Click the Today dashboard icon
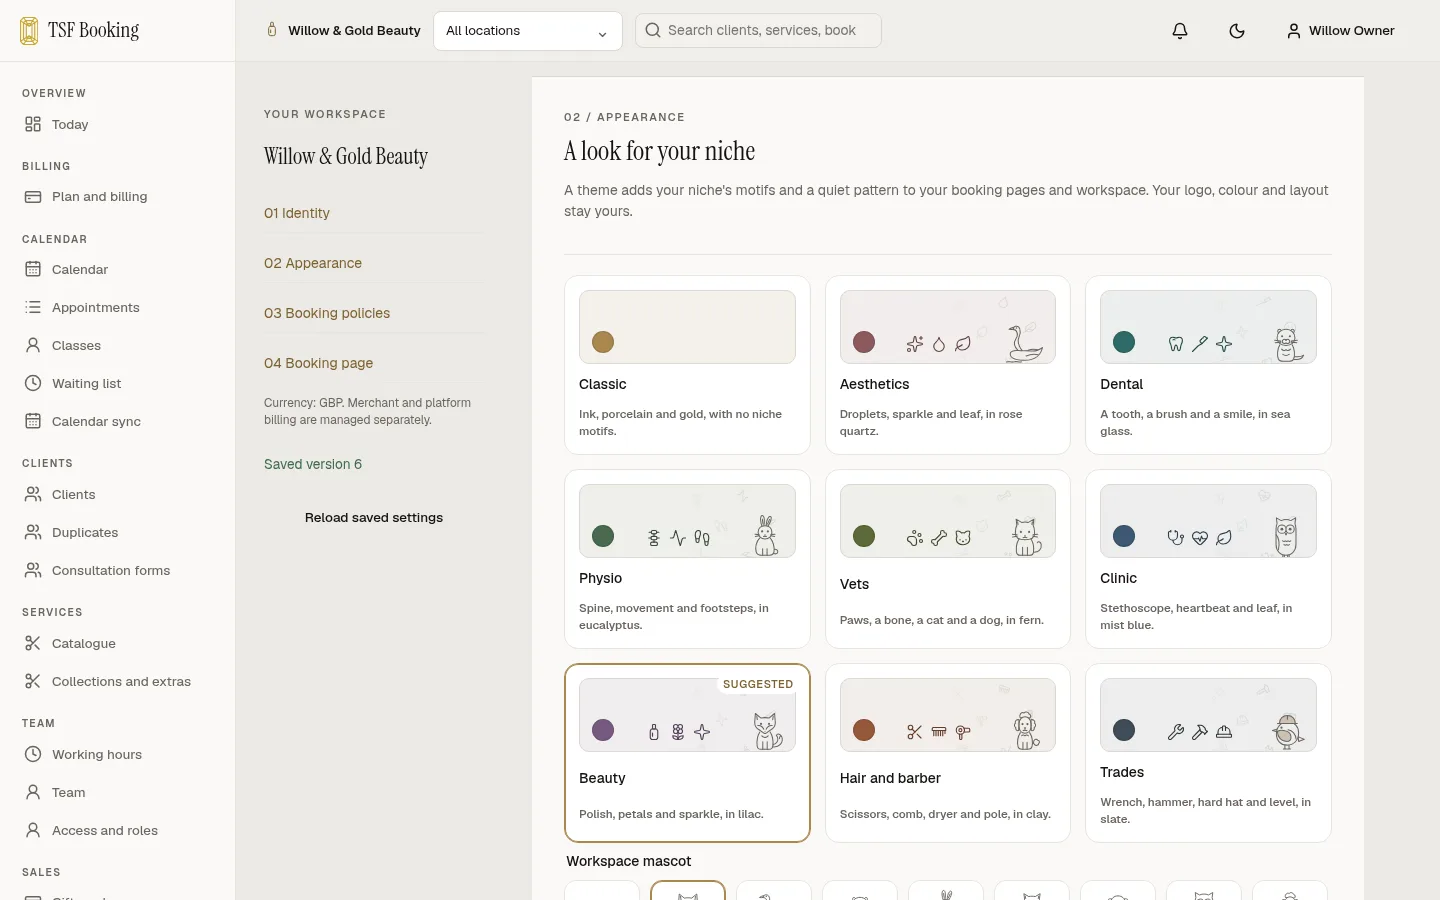This screenshot has width=1440, height=900. coord(33,124)
